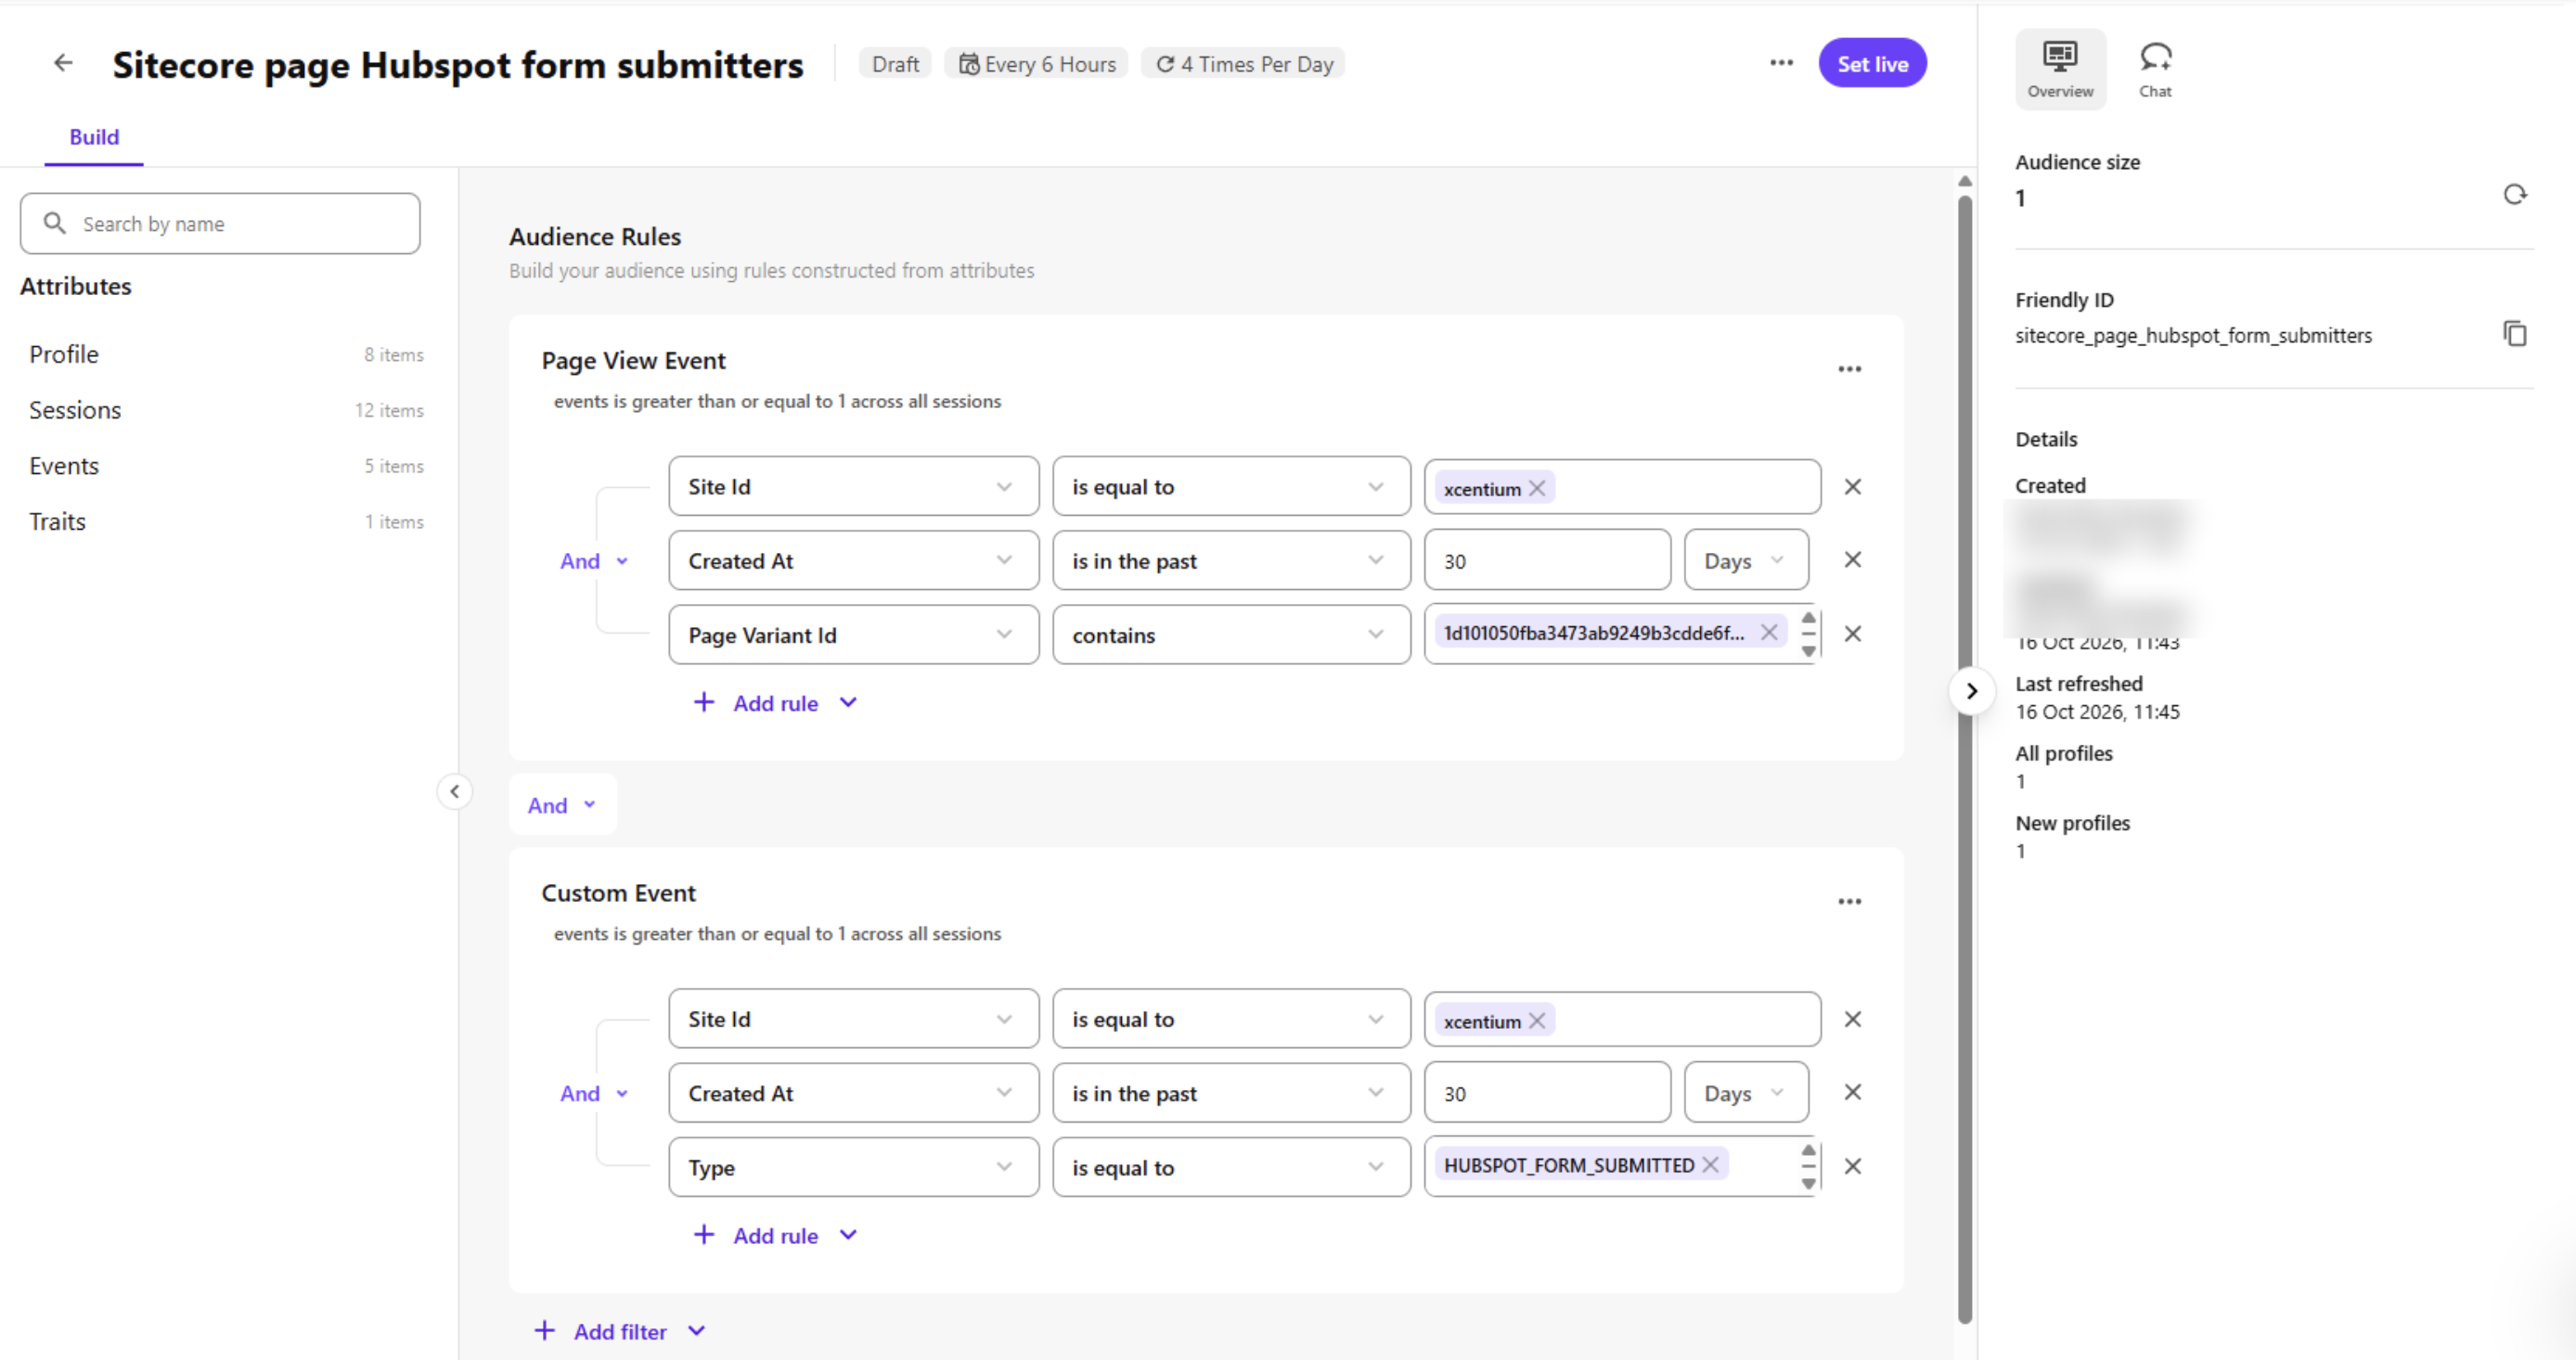Screen dimensions: 2576x1360
Task: Focus the Search by name field
Action: tap(220, 223)
